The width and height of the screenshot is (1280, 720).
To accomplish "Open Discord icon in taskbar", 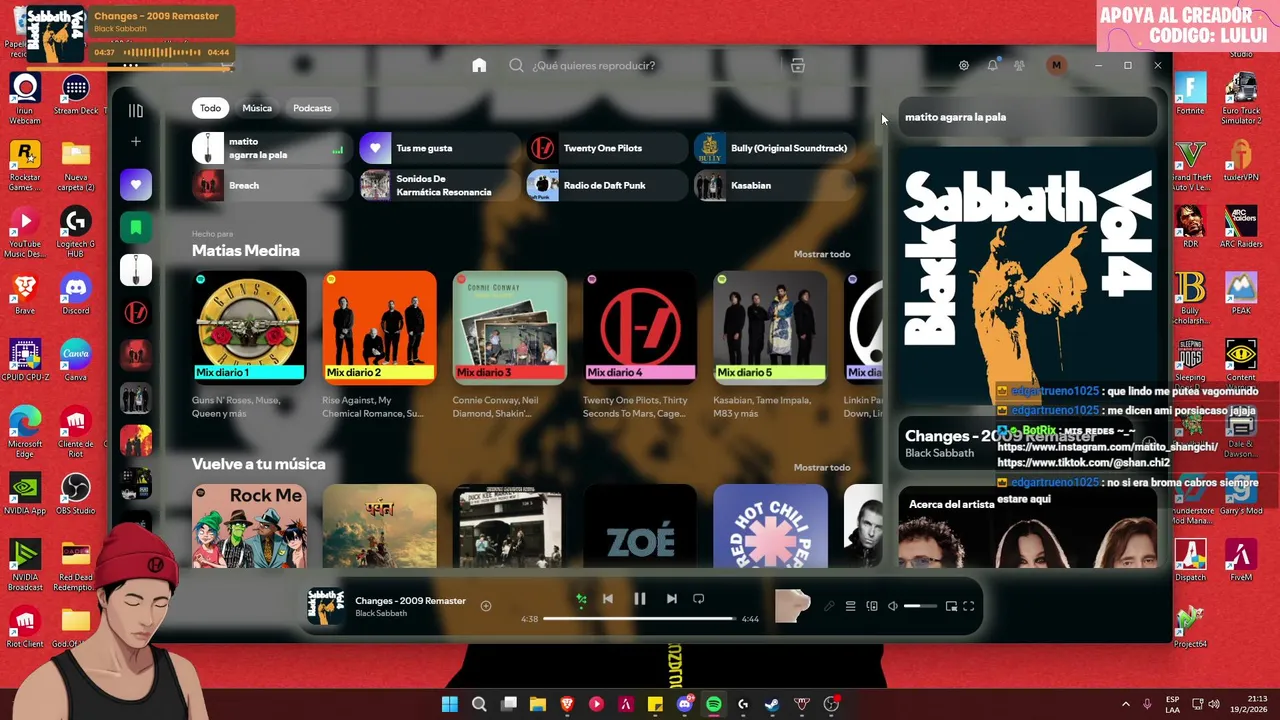I will (685, 704).
